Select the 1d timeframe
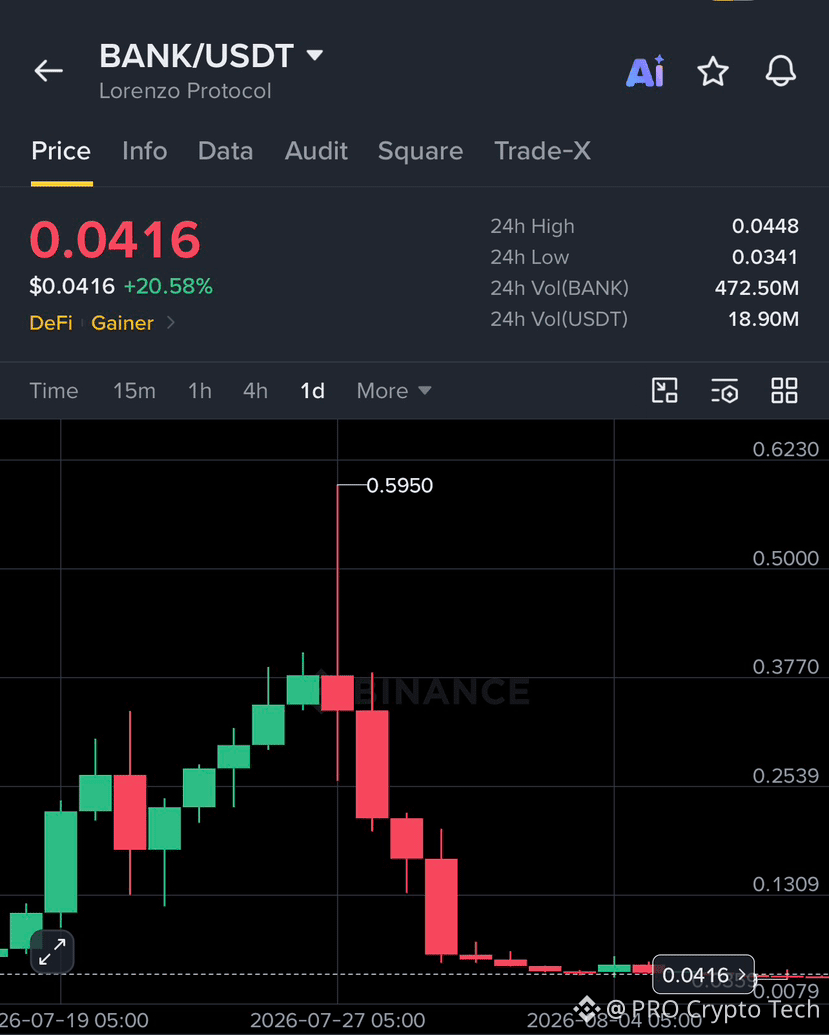The width and height of the screenshot is (829, 1035). pos(312,391)
